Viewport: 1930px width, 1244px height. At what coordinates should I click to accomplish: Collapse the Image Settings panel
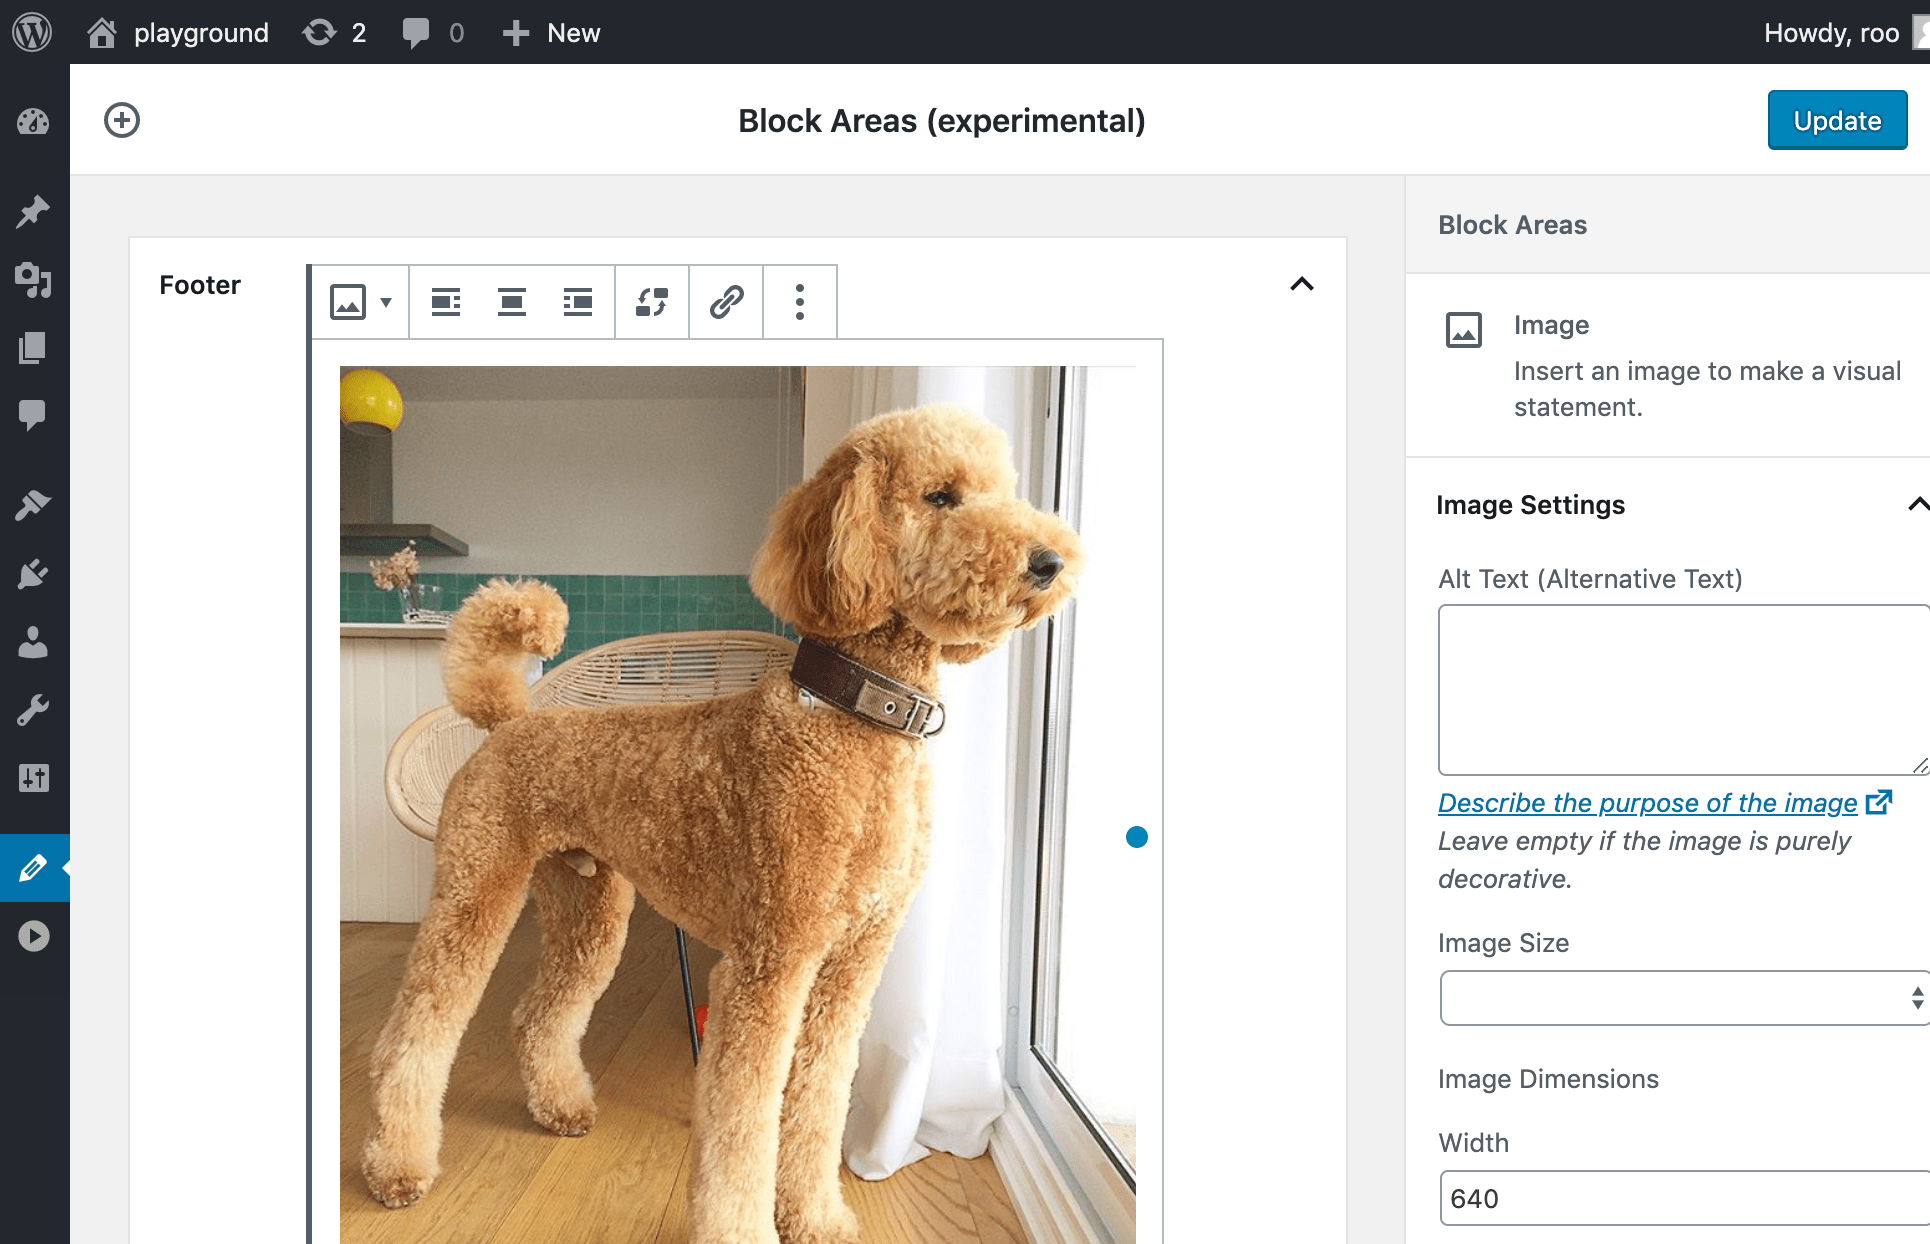(1917, 504)
